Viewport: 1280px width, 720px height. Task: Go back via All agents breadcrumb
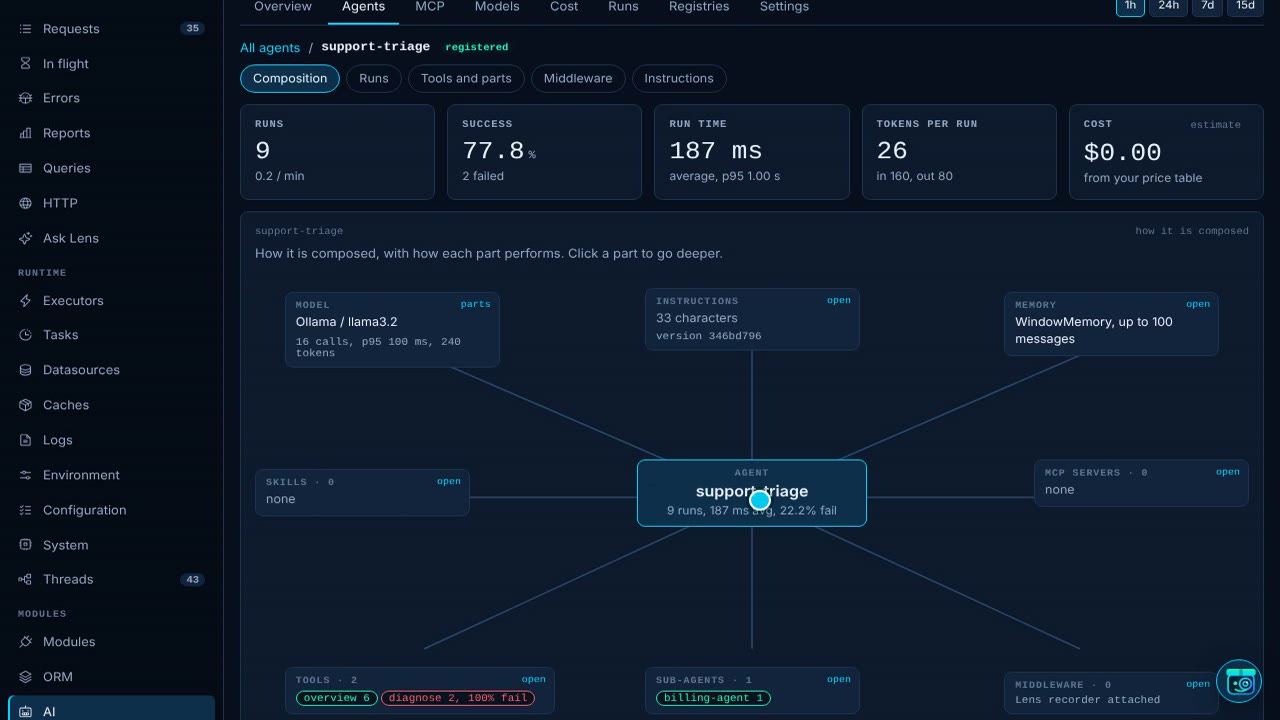pos(270,48)
